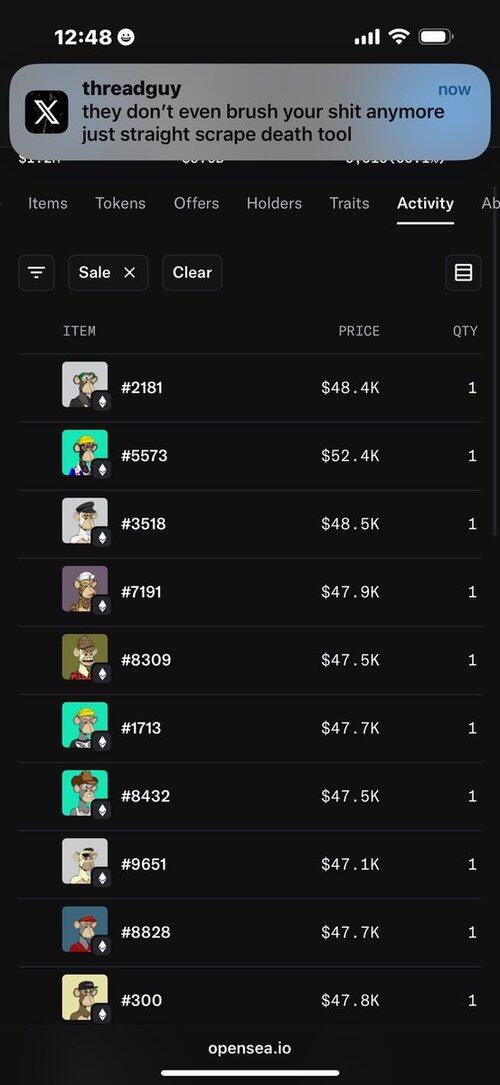View the #3518 ape thumbnail
This screenshot has height=1085, width=500.
[84, 520]
